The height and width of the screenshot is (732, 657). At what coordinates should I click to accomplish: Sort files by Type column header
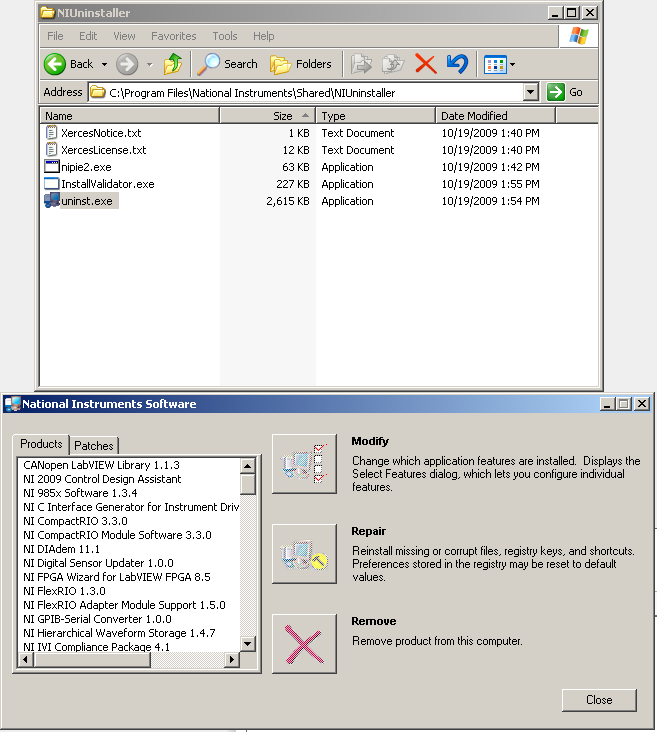click(x=375, y=115)
